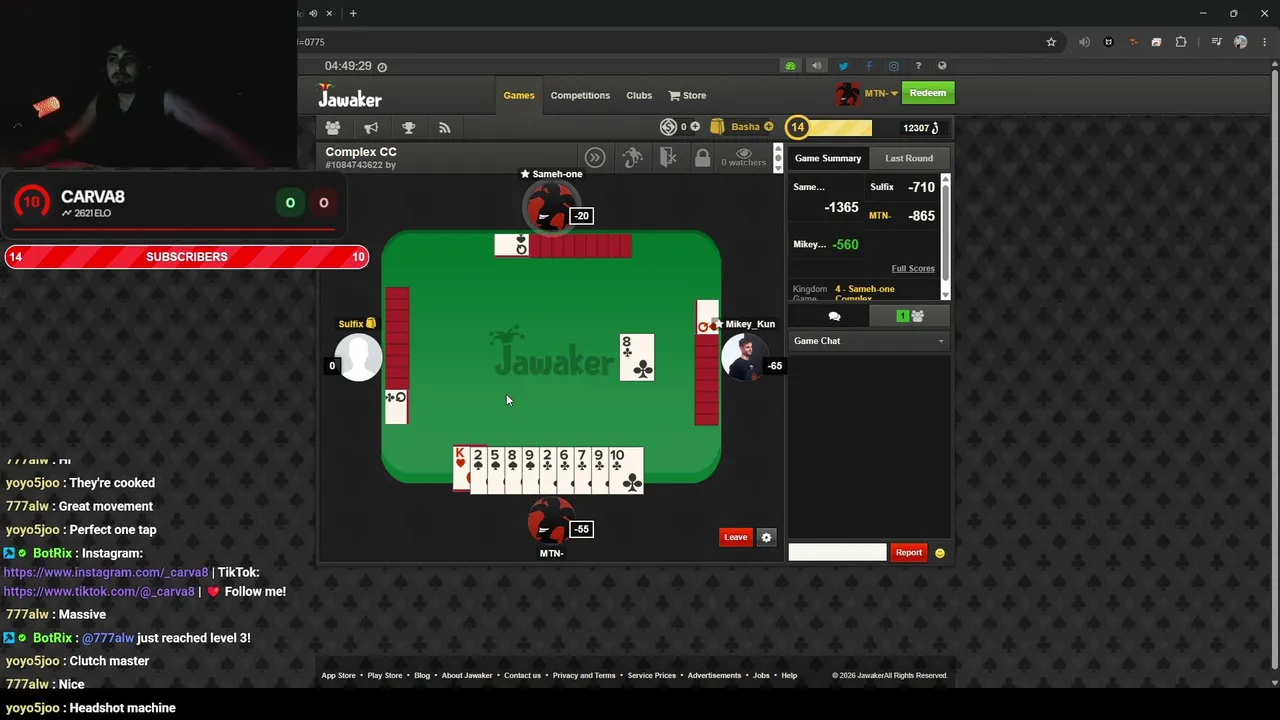
Task: Open the language globe icon
Action: coord(942,66)
